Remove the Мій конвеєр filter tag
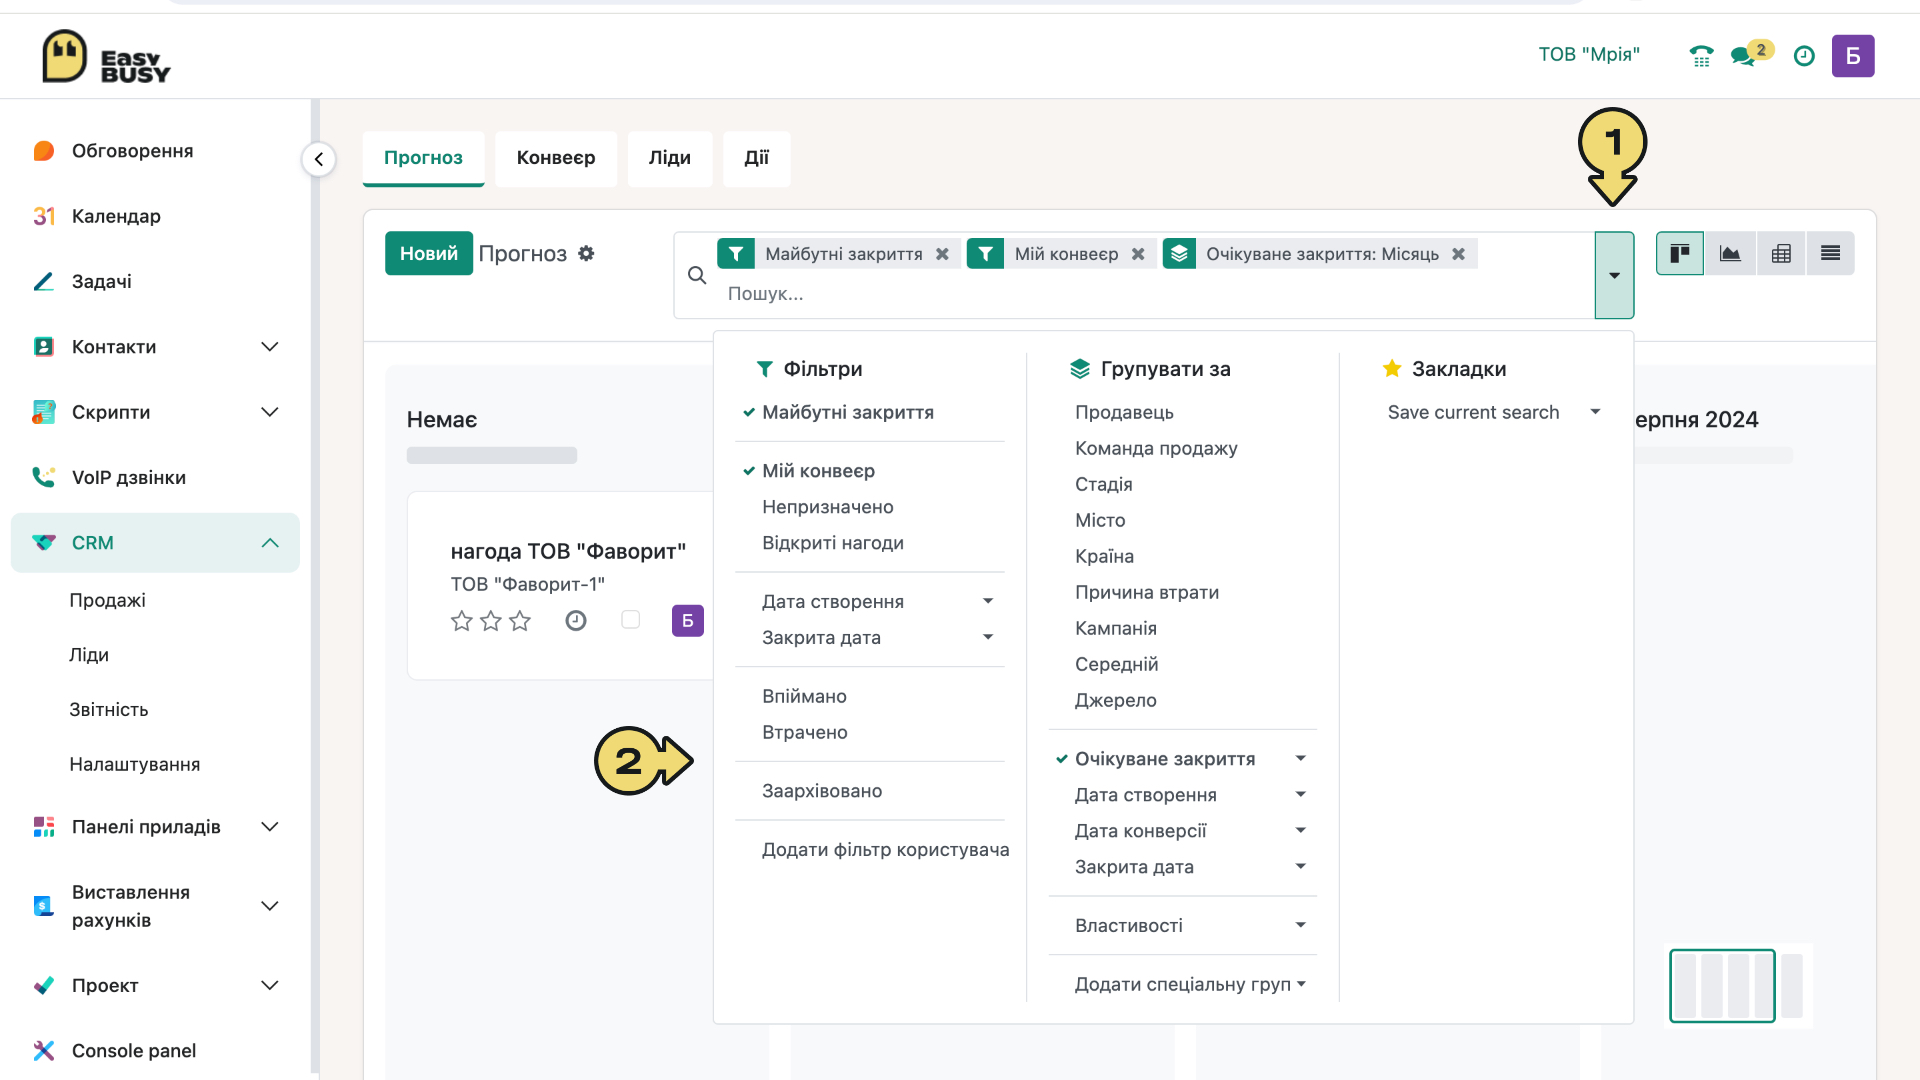1920x1080 pixels. click(1138, 254)
